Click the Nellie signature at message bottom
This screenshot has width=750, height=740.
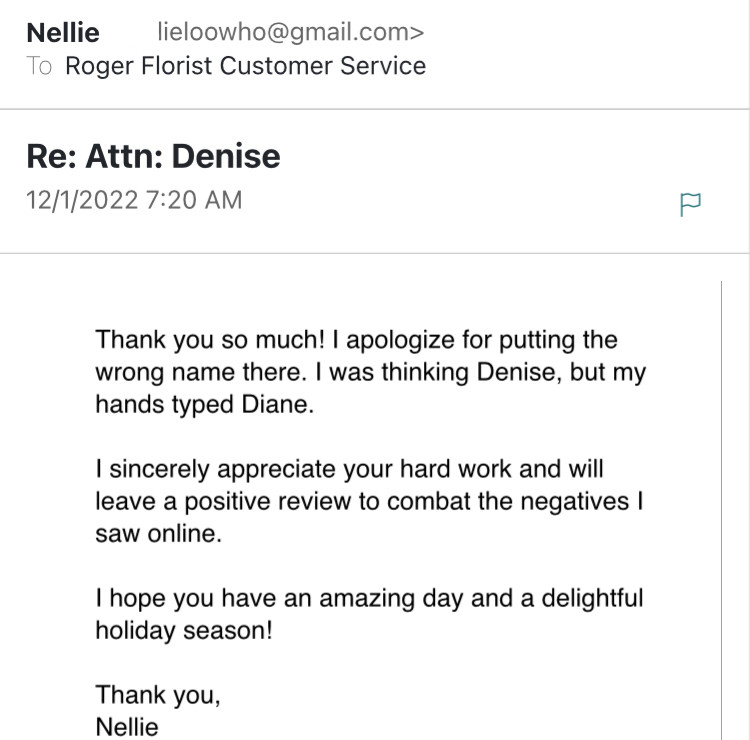127,728
